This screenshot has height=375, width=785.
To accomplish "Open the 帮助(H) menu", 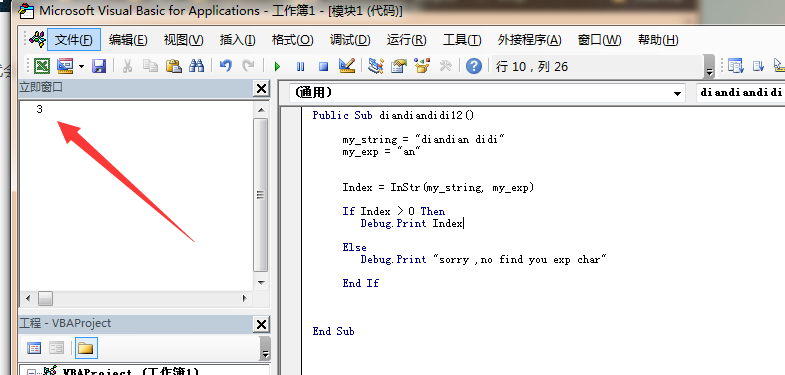I will click(658, 40).
